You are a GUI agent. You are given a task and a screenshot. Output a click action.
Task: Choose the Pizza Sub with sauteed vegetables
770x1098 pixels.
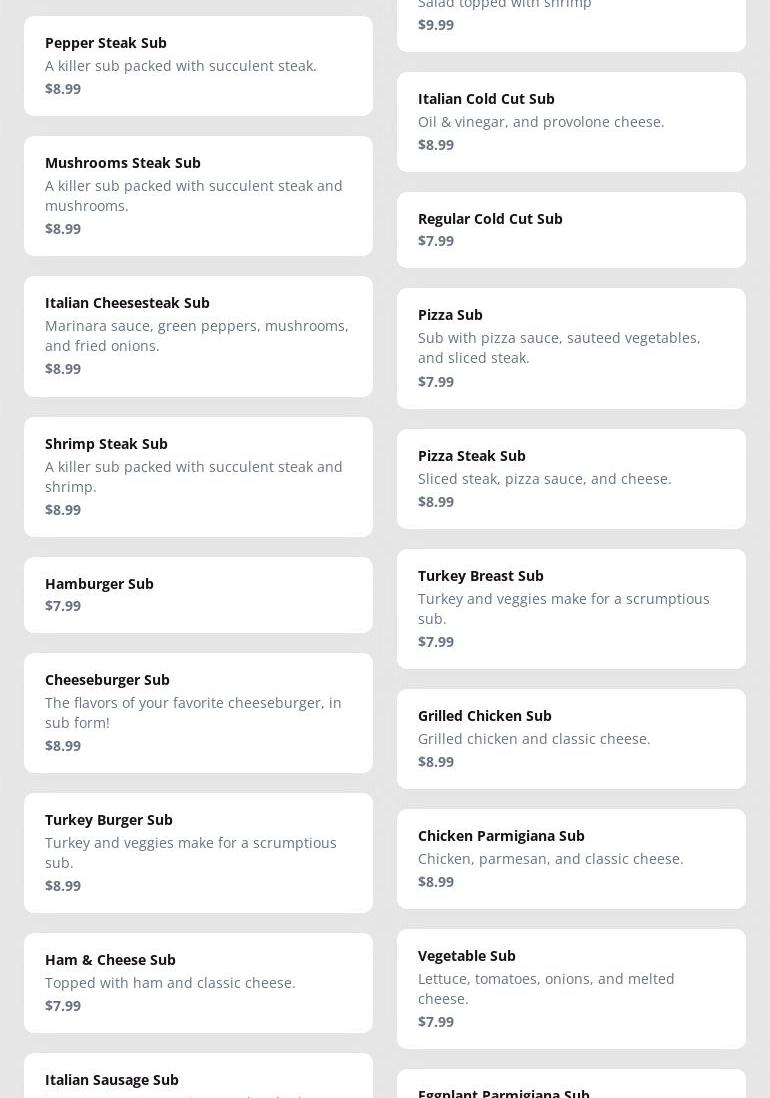pos(571,348)
